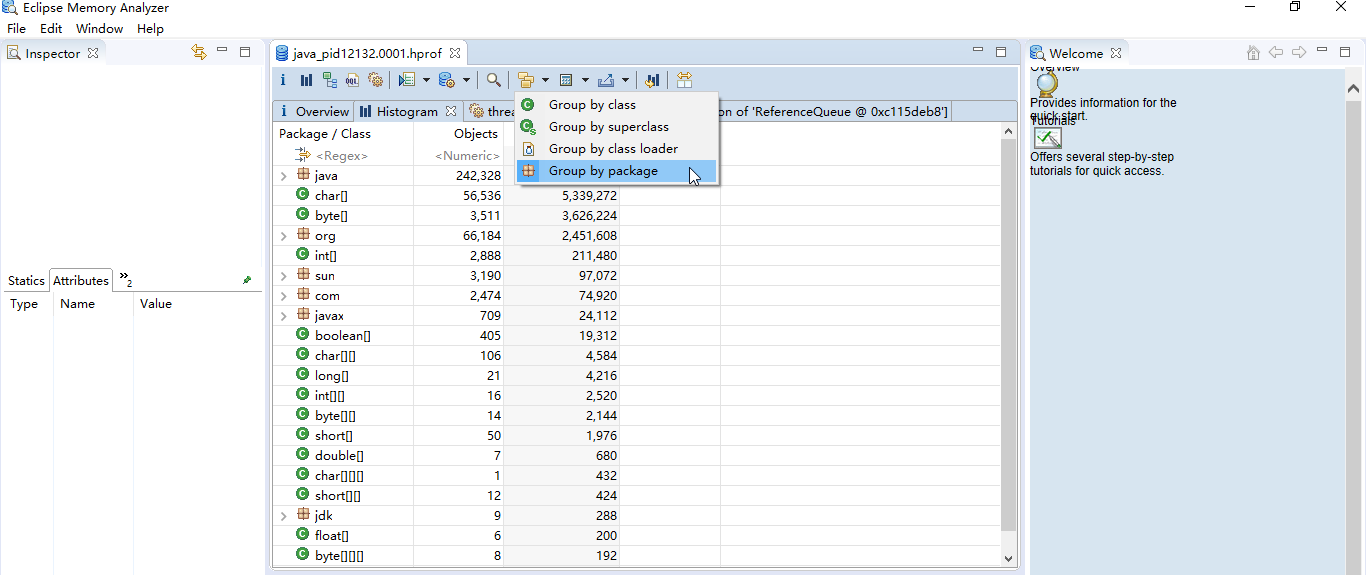The height and width of the screenshot is (575, 1366).
Task: Create a histogram from the toolbar
Action: tap(306, 80)
